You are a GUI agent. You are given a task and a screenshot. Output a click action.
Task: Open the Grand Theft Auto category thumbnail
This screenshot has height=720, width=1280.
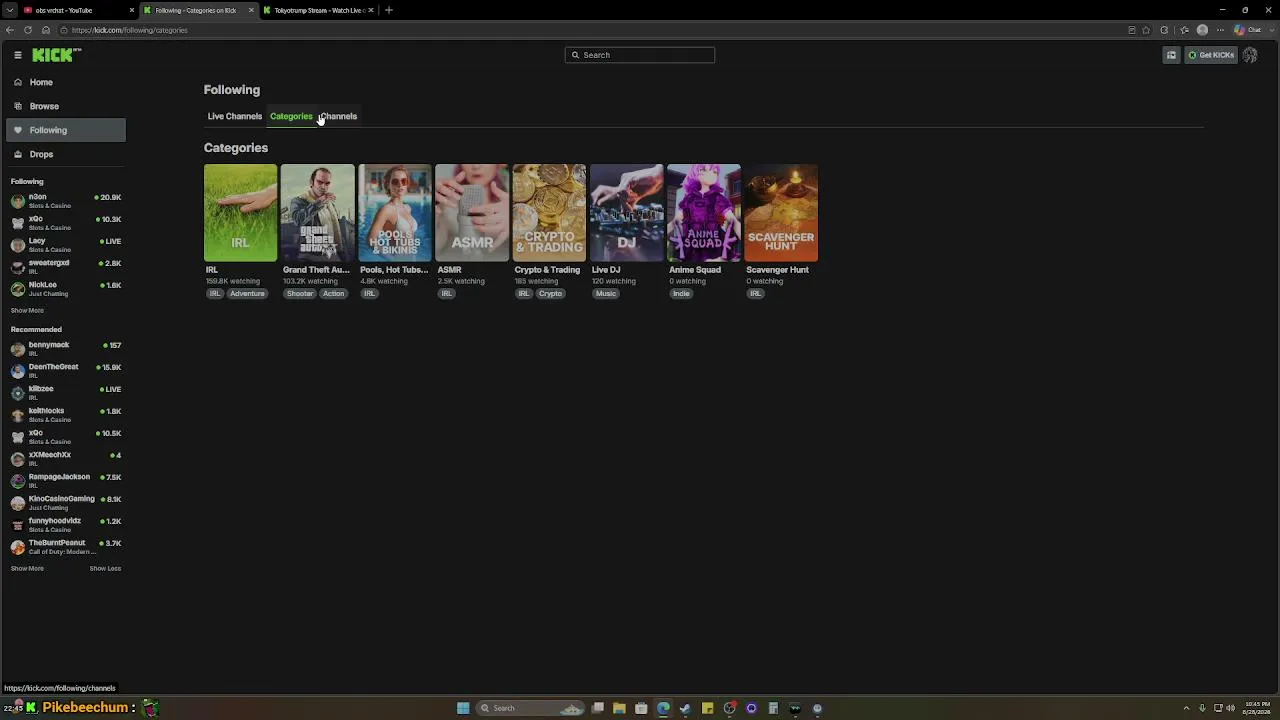pos(318,213)
